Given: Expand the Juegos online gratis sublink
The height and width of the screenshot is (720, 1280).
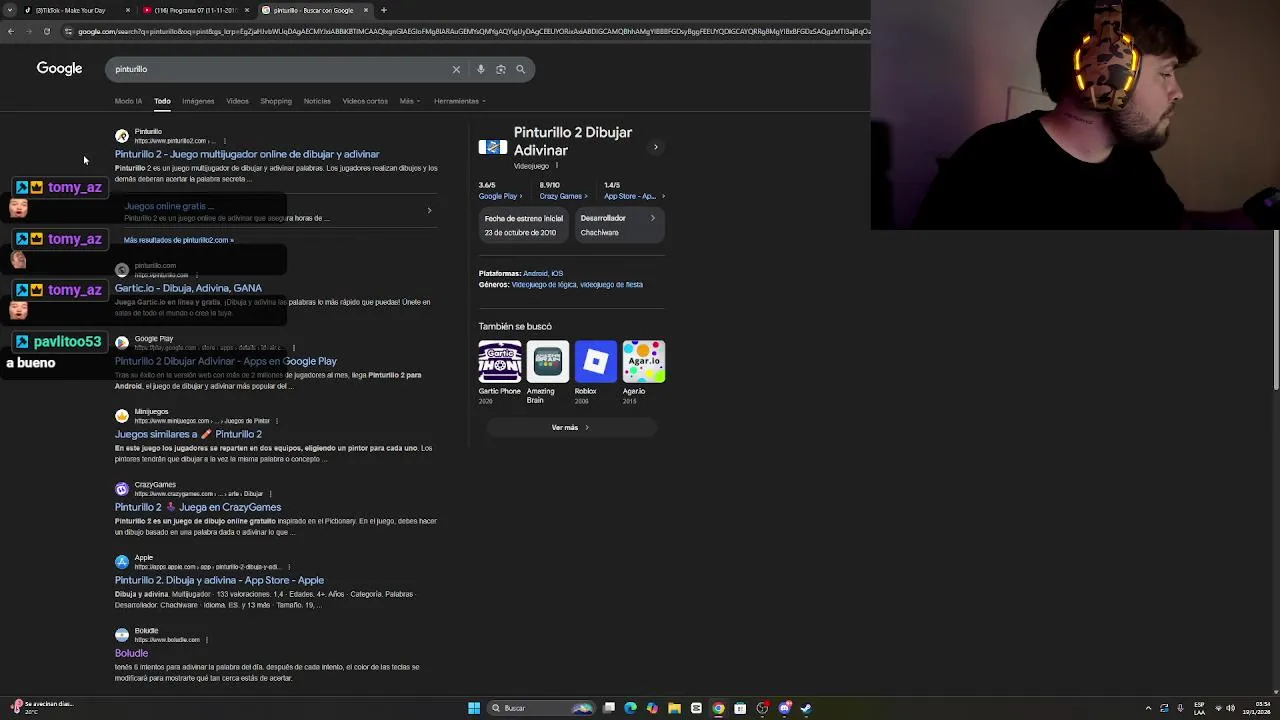Looking at the screenshot, I should 429,210.
